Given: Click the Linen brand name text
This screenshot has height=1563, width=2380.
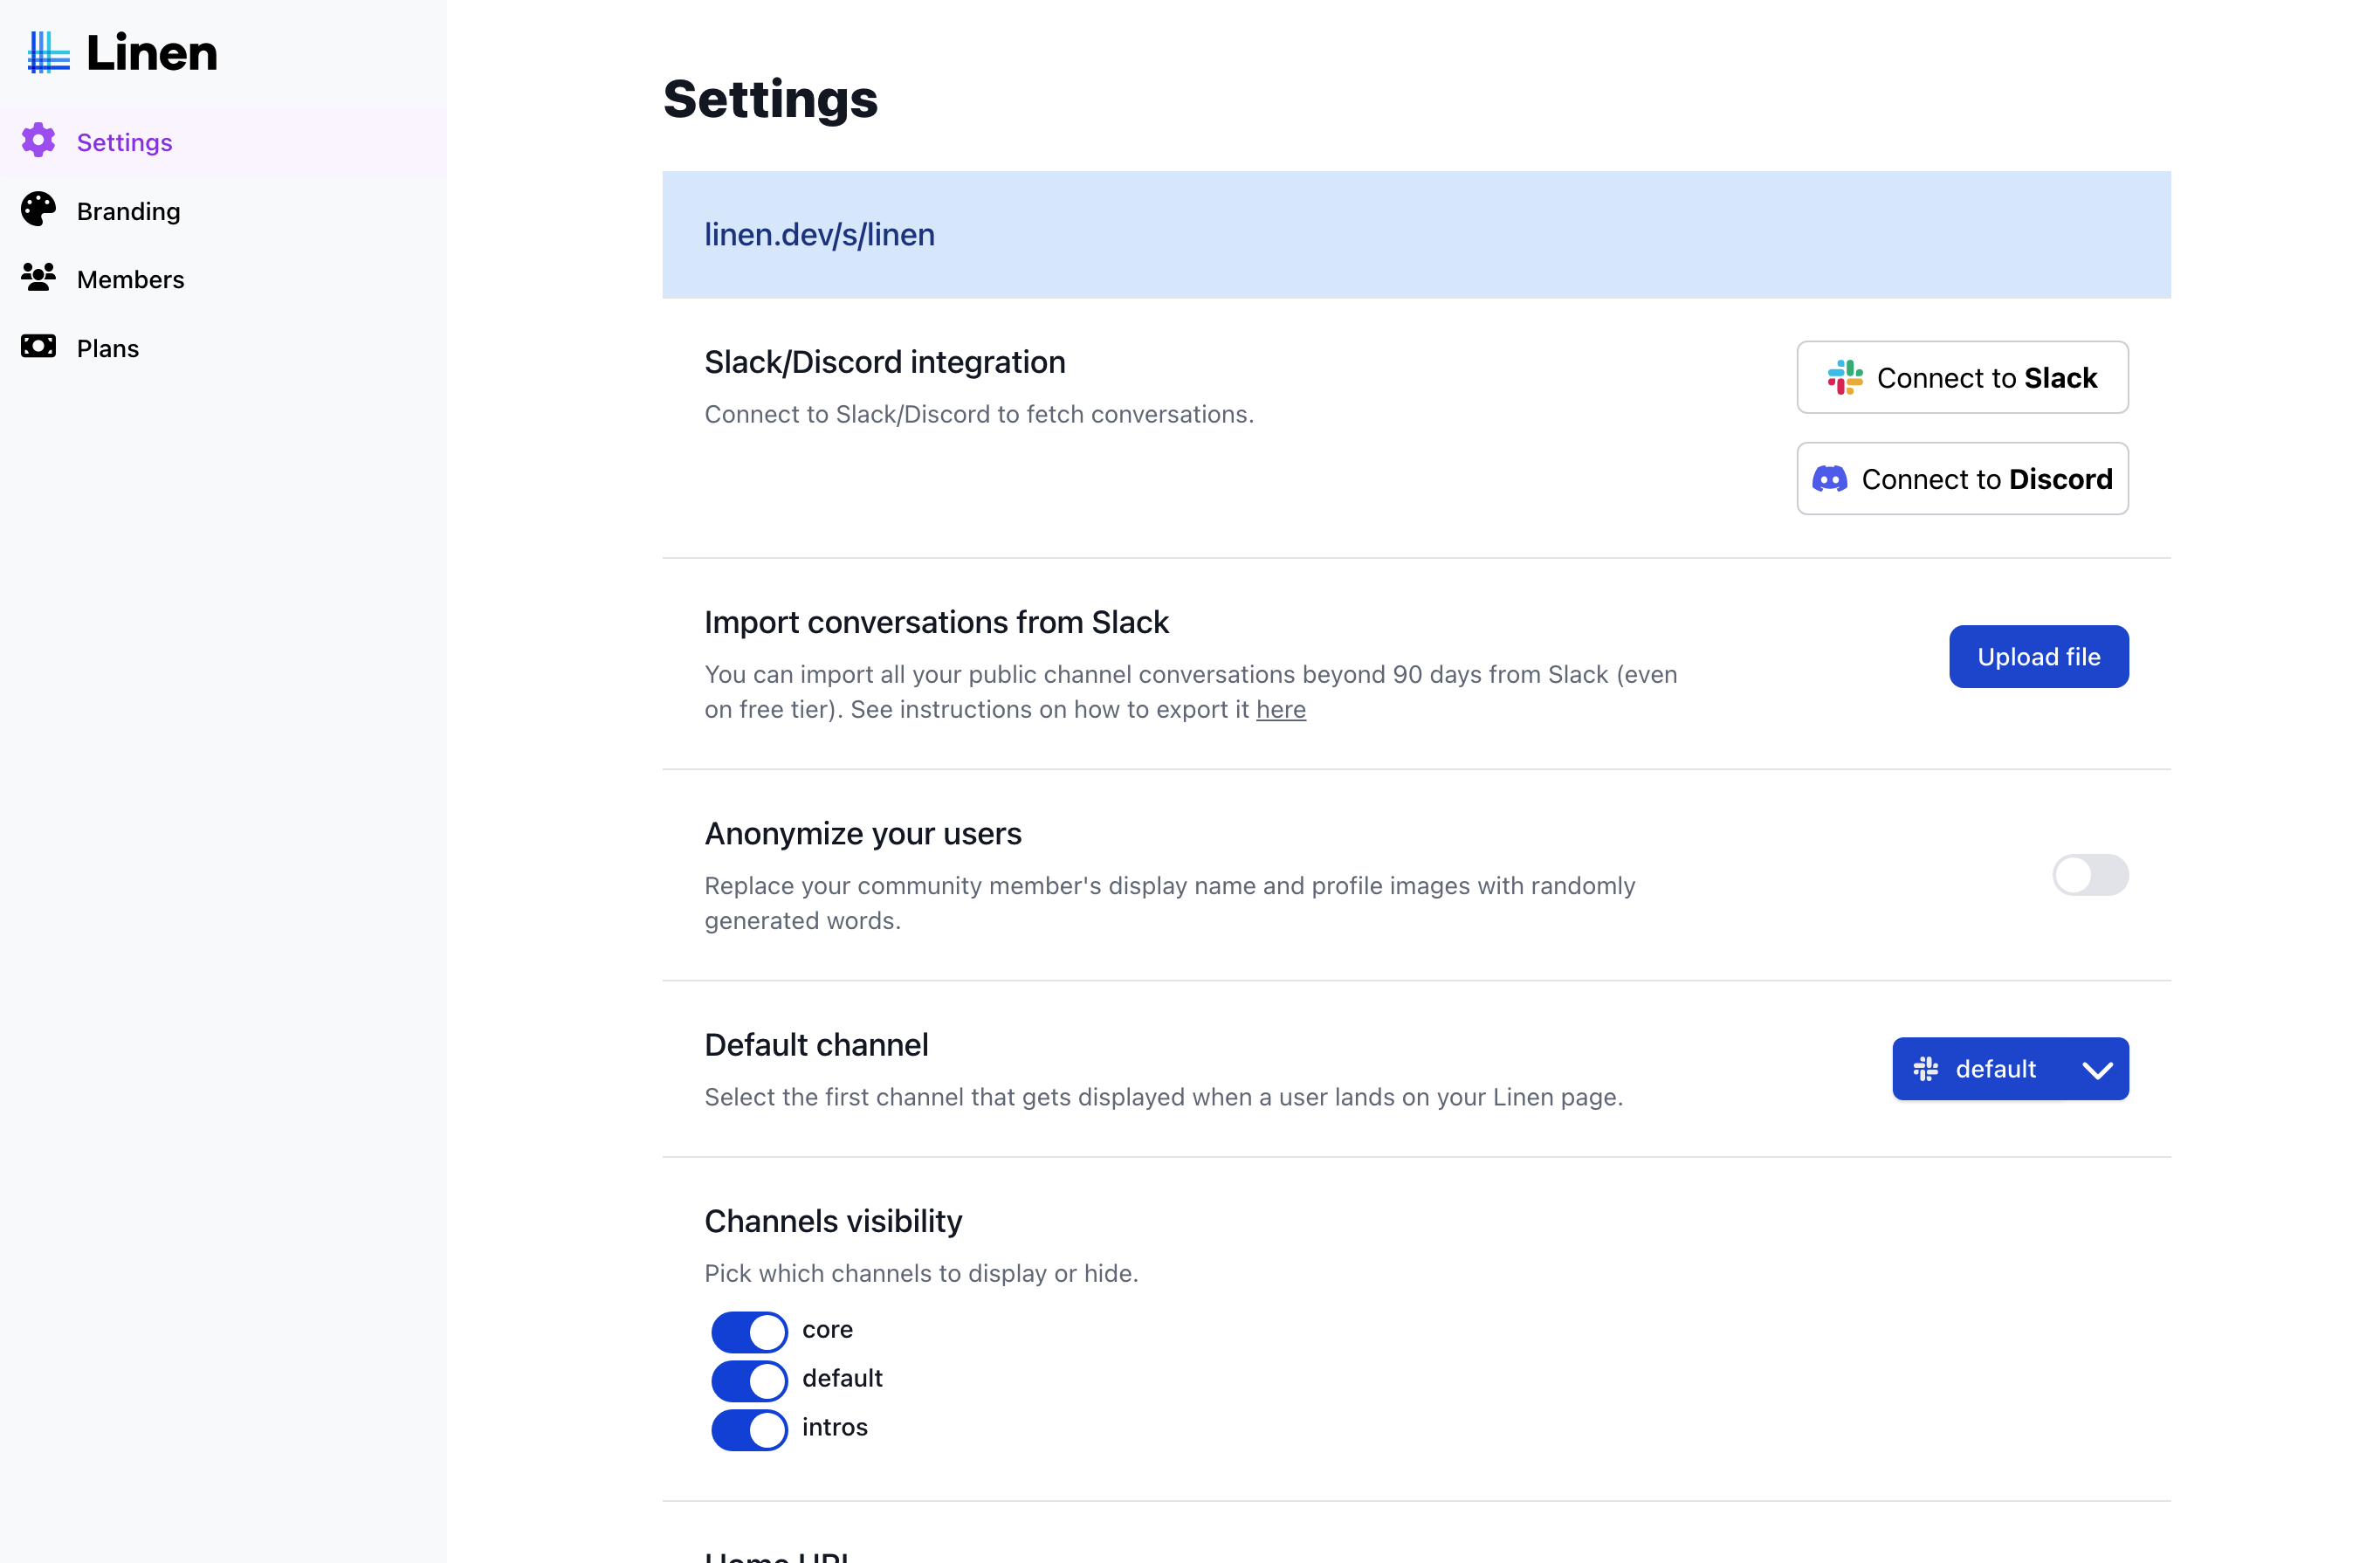Looking at the screenshot, I should pyautogui.click(x=152, y=52).
